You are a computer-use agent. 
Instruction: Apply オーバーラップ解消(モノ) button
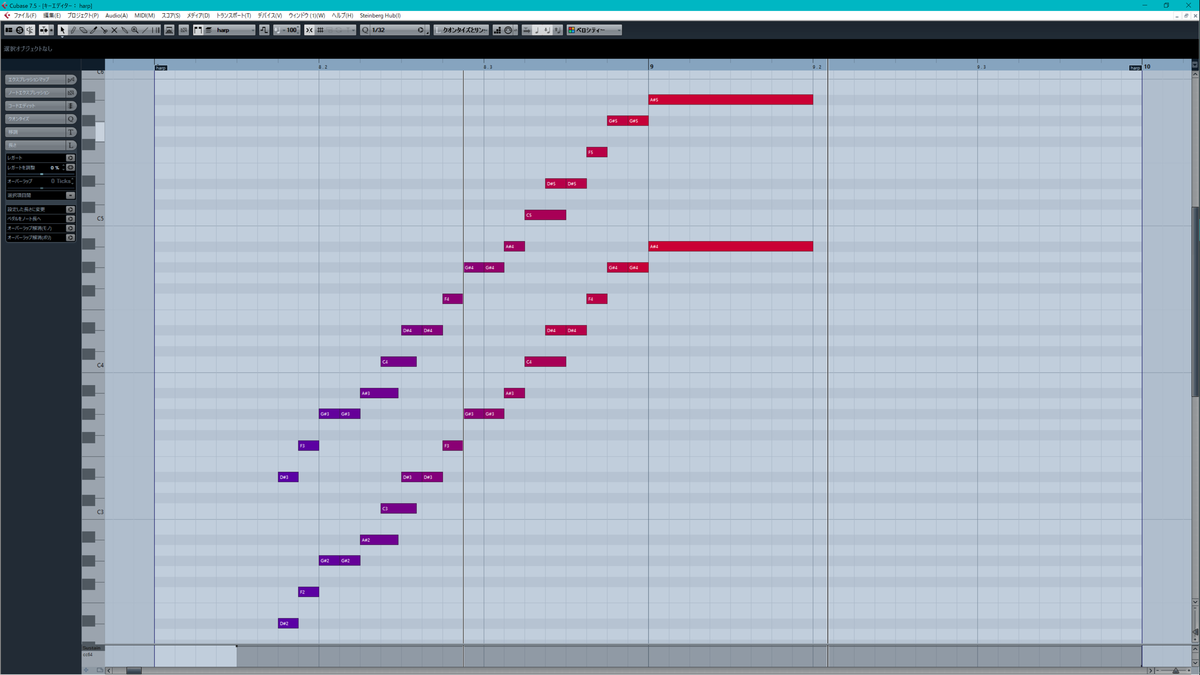click(x=71, y=228)
